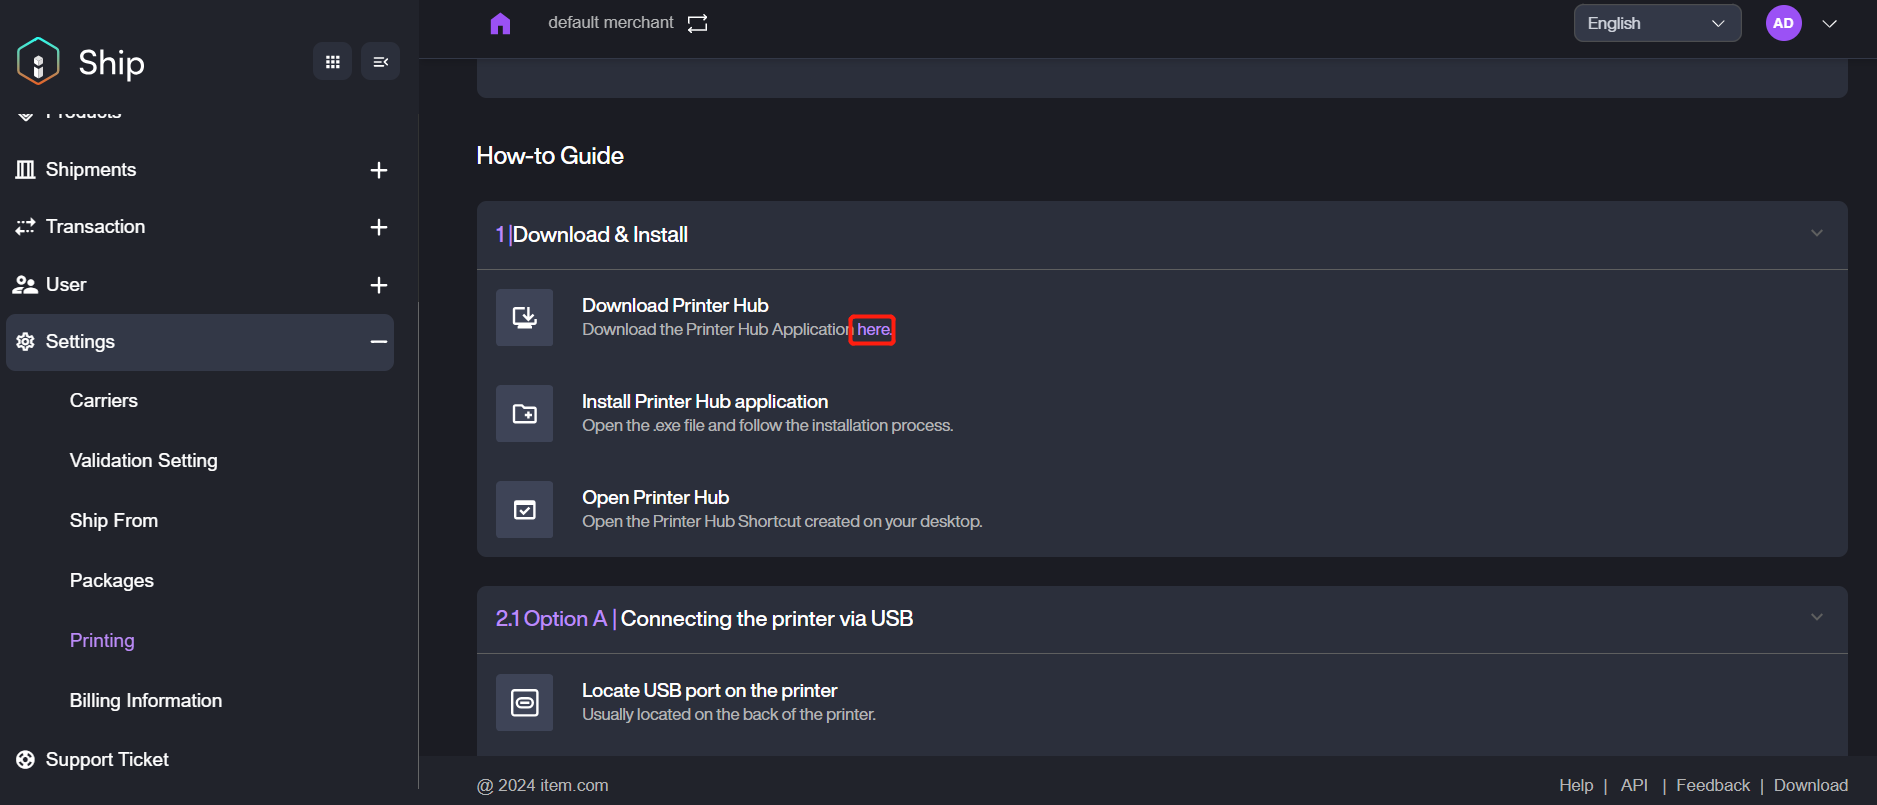
Task: Open Support Ticket in the sidebar
Action: 107,760
